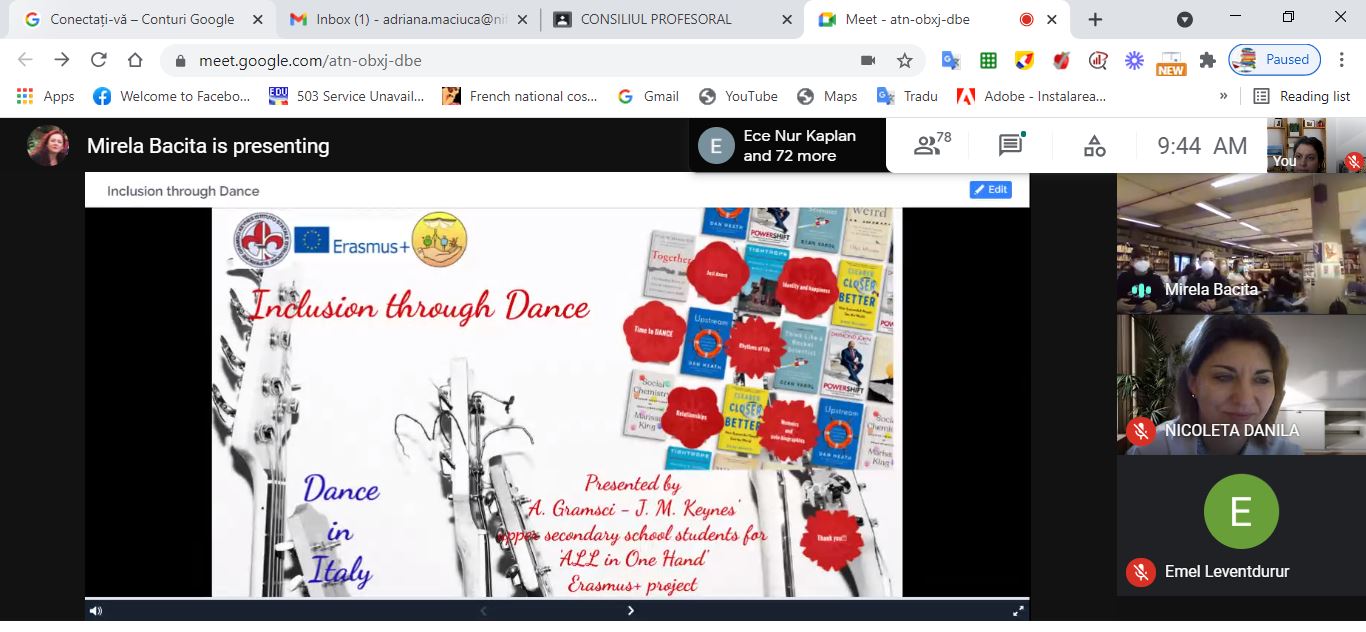Open the Meet chat panel

pyautogui.click(x=1011, y=145)
